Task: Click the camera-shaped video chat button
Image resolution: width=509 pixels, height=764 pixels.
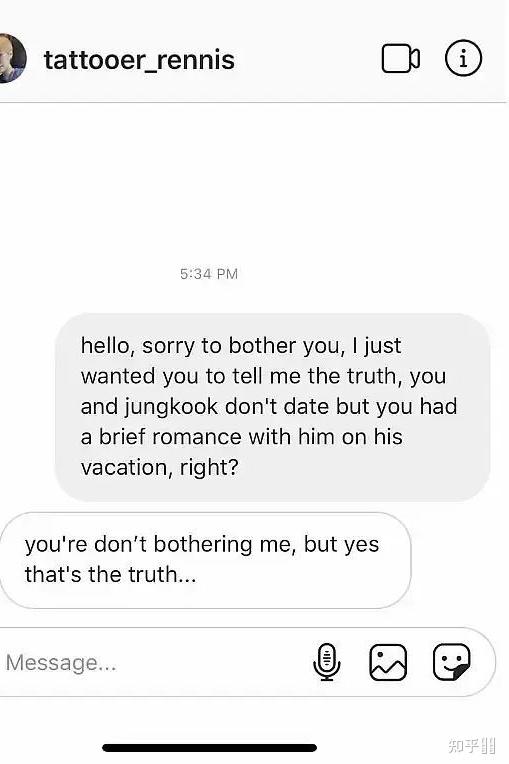Action: (x=400, y=58)
